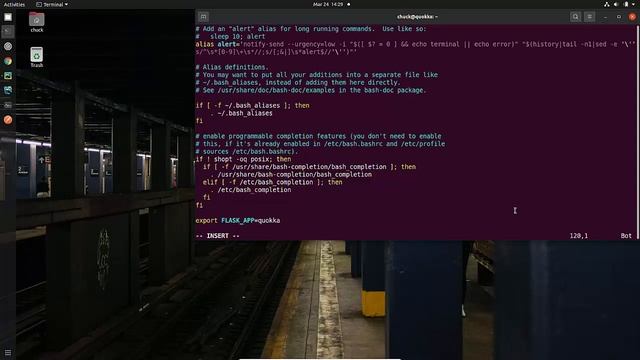Click line 'if ! shopt -oq posix; then'

tap(243, 159)
